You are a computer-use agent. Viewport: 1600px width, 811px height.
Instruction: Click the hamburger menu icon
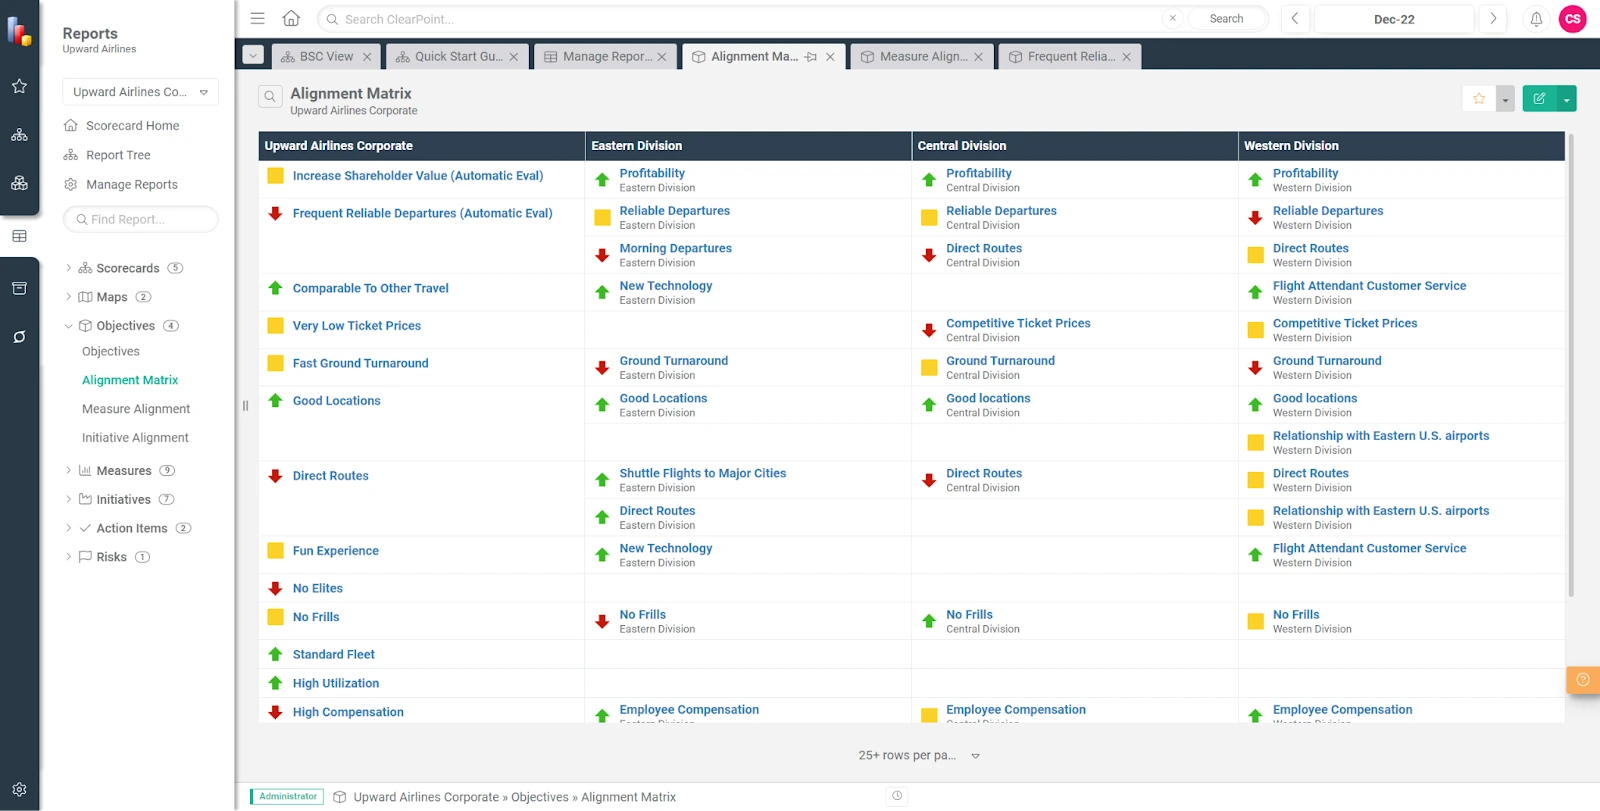[258, 18]
